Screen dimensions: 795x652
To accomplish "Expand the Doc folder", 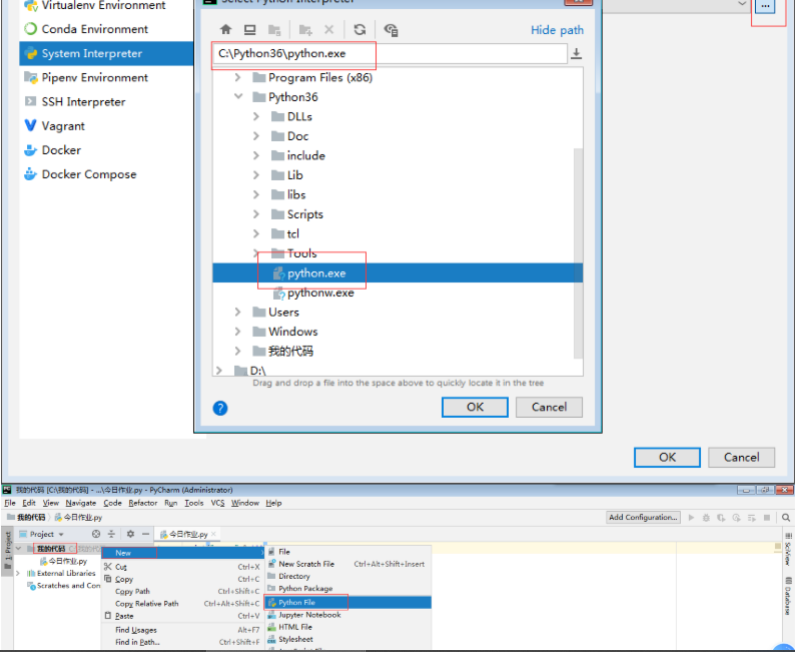I will coord(256,136).
